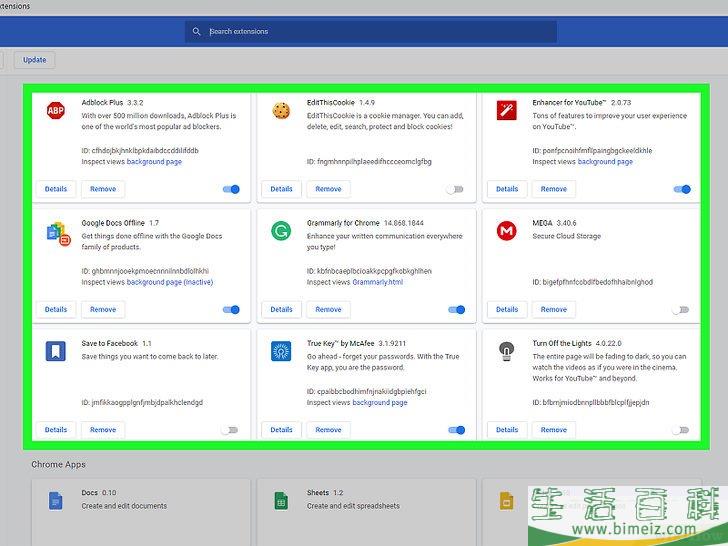Select Turn Off the Lights ID text

pyautogui.click(x=591, y=403)
